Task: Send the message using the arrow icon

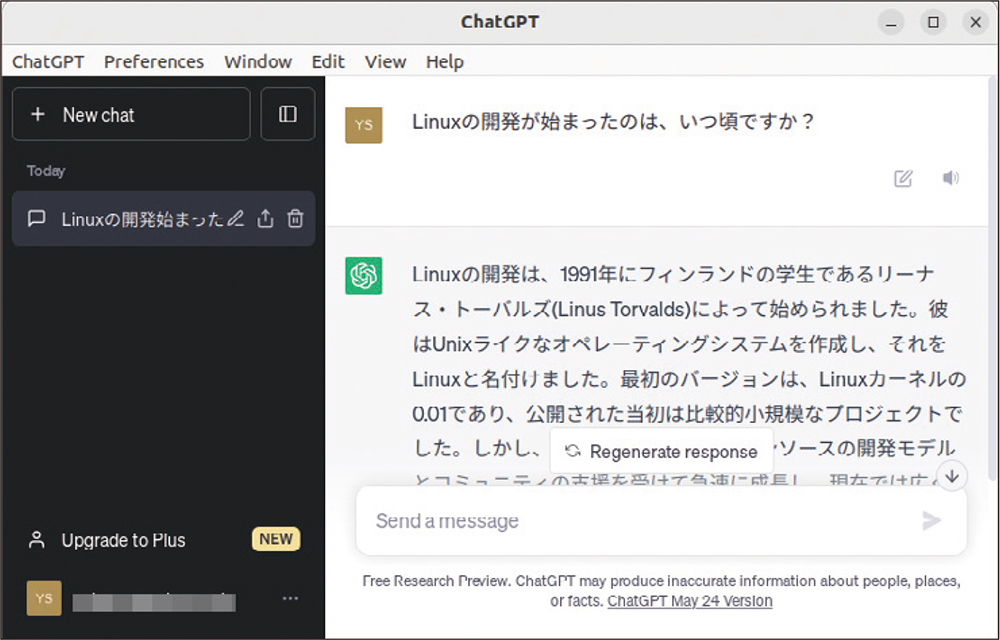Action: [x=932, y=520]
